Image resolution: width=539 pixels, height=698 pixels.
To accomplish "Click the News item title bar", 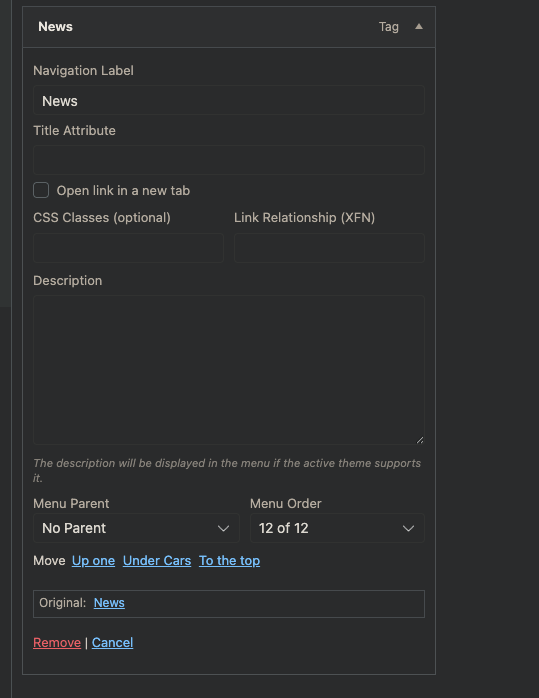I will click(x=229, y=27).
